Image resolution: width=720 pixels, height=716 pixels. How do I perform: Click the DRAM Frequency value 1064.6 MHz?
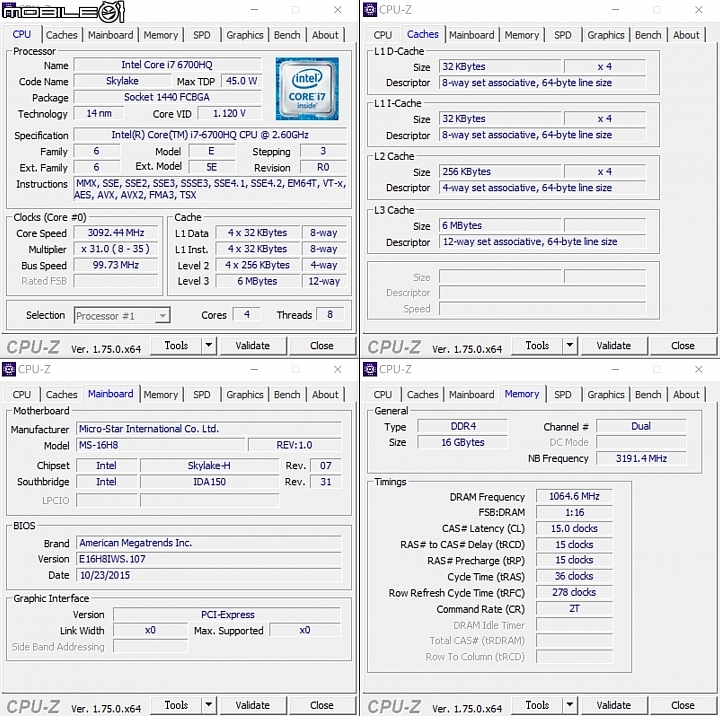point(574,496)
